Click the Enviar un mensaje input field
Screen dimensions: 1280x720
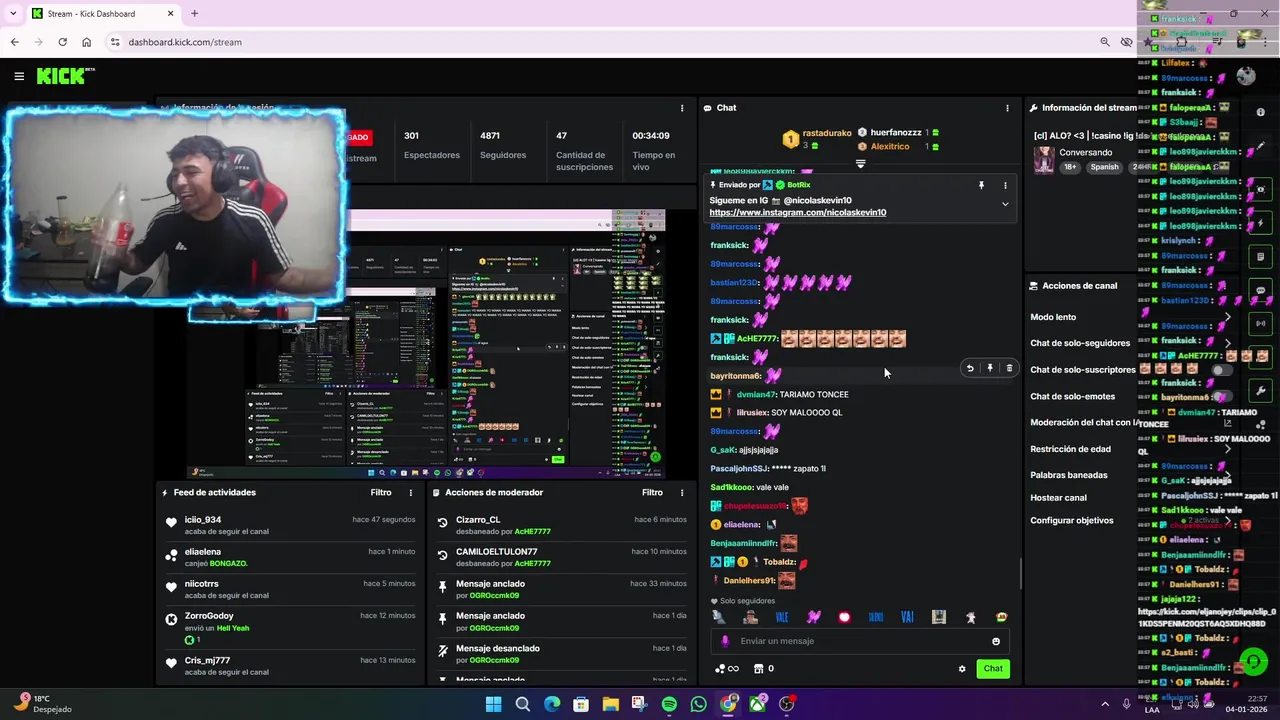click(x=860, y=641)
